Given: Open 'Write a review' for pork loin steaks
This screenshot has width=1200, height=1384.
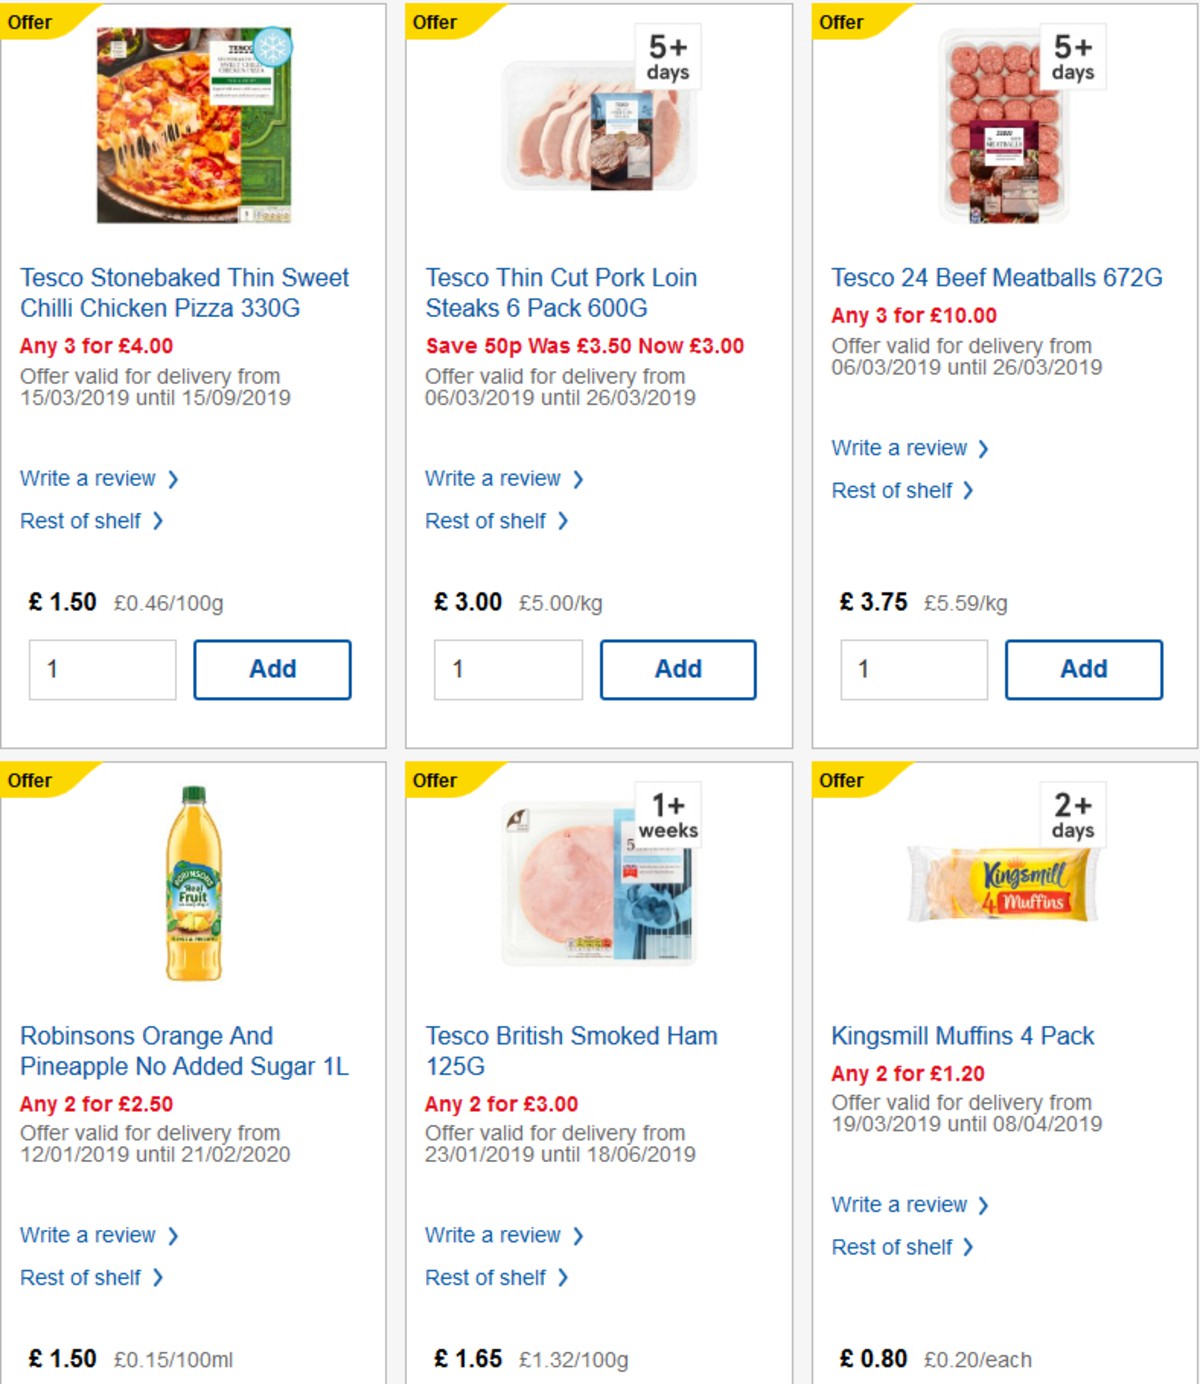Looking at the screenshot, I should (494, 478).
